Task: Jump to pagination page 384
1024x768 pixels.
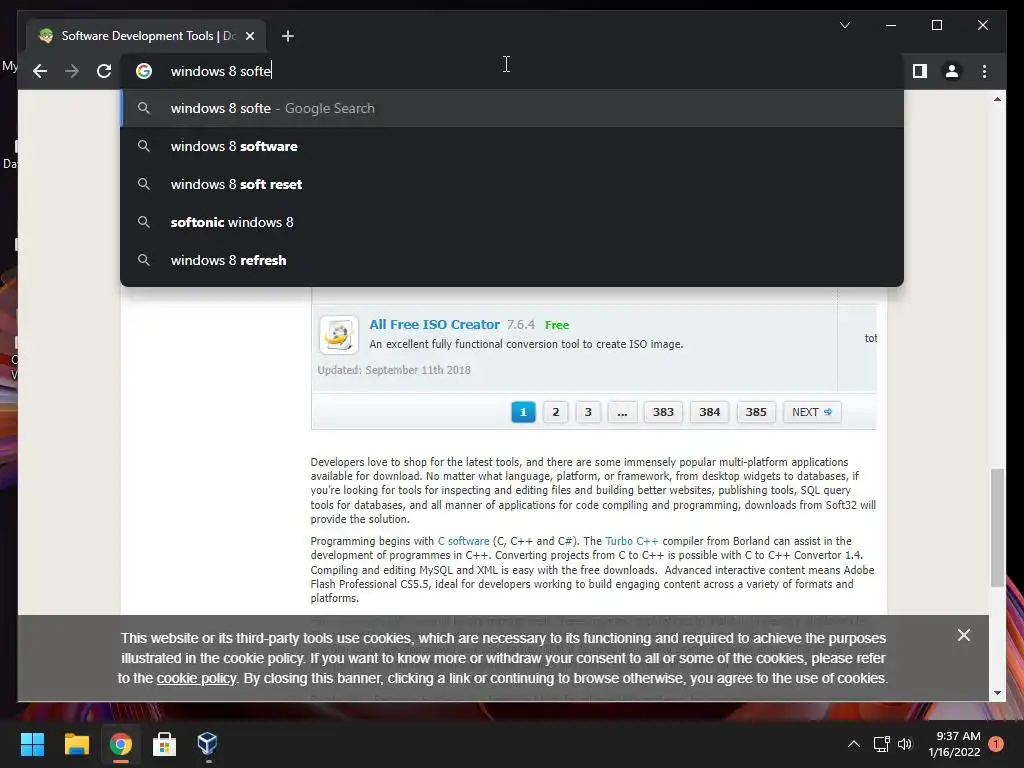Action: [x=709, y=412]
